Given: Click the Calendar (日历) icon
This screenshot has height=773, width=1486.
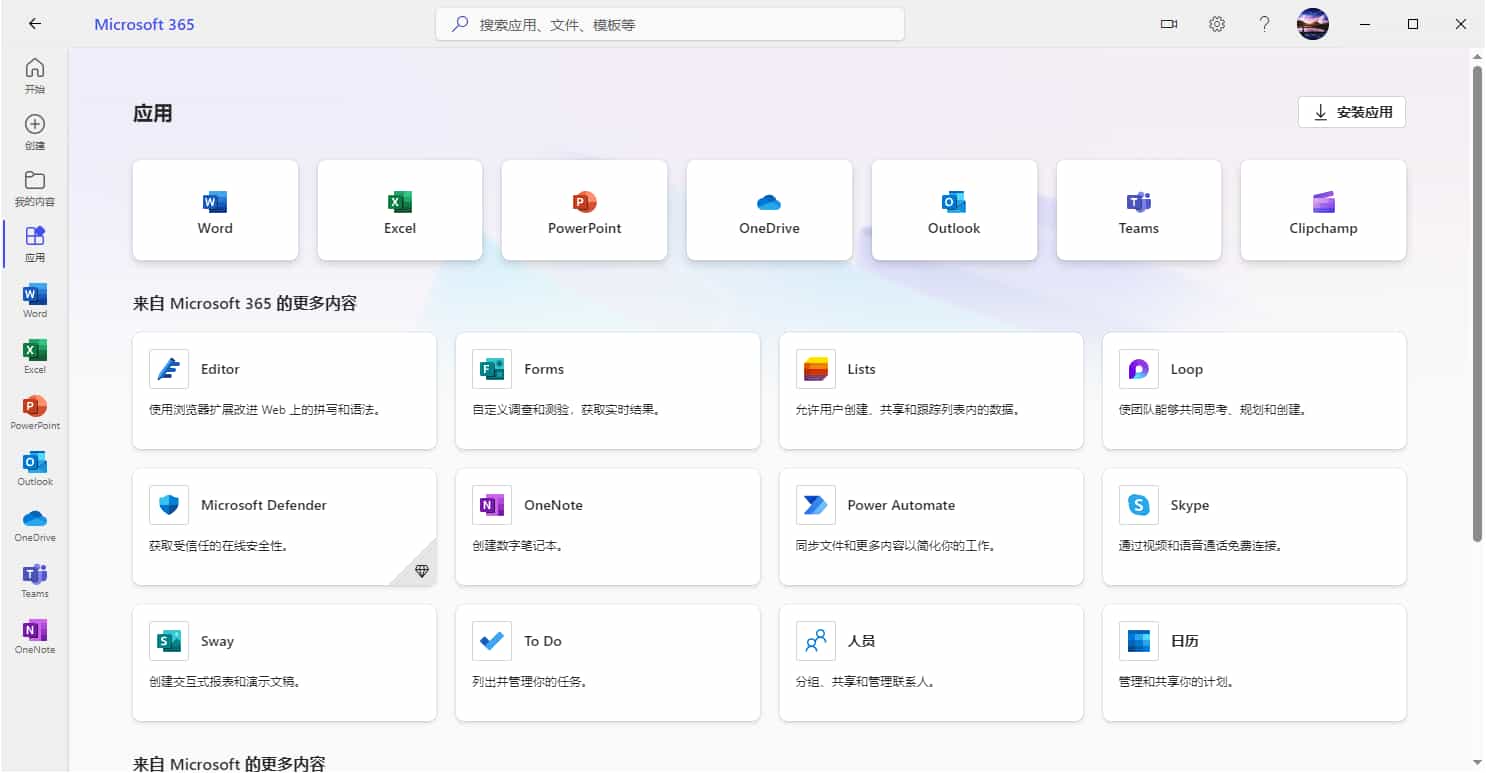Looking at the screenshot, I should point(1139,641).
